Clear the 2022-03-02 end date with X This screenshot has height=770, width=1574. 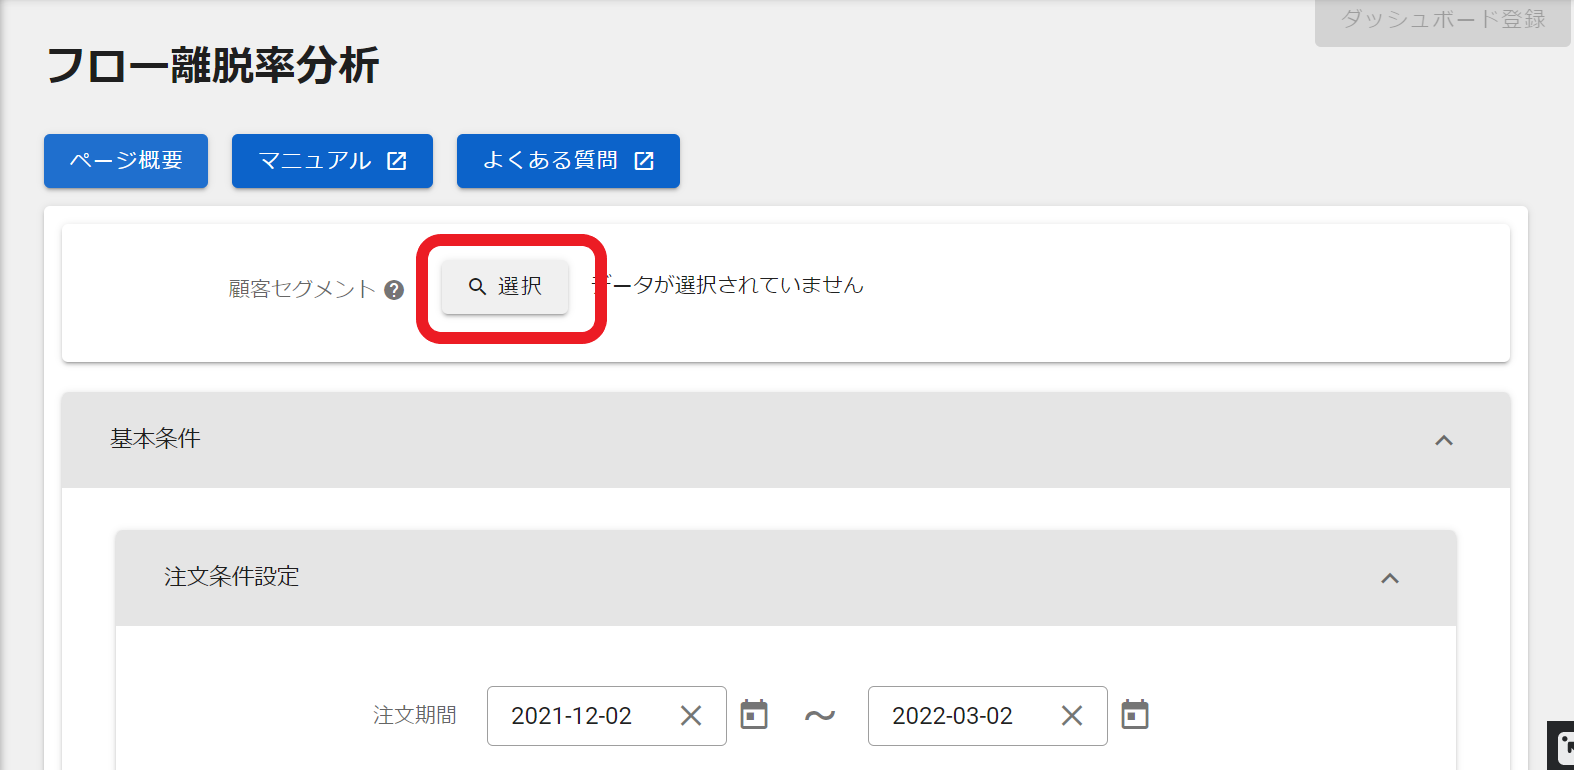(1072, 716)
